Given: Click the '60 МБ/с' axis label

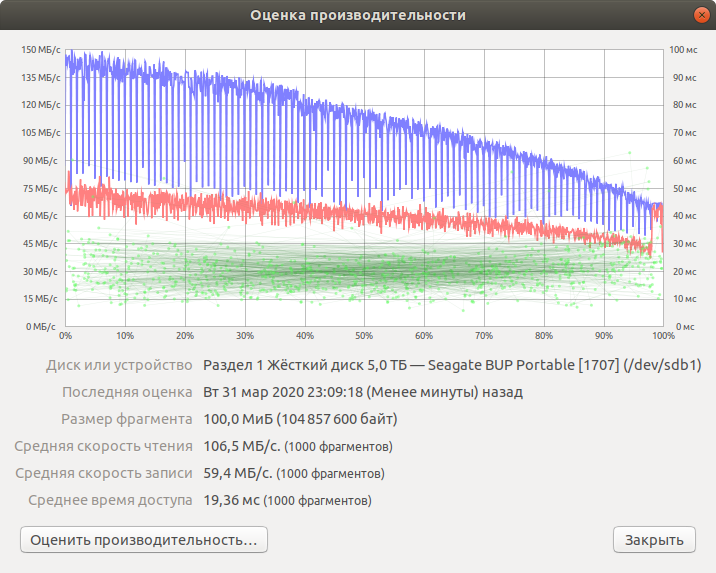Looking at the screenshot, I should [41, 216].
